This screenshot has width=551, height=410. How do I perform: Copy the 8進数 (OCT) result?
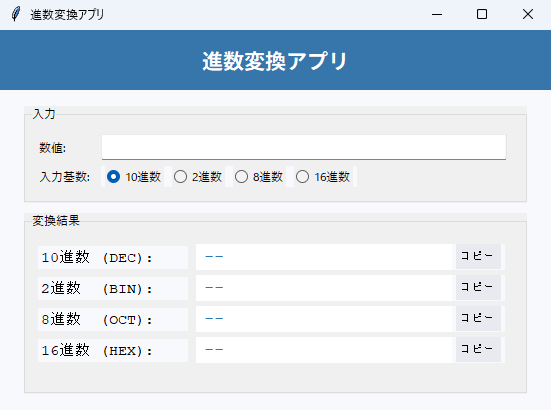click(478, 318)
